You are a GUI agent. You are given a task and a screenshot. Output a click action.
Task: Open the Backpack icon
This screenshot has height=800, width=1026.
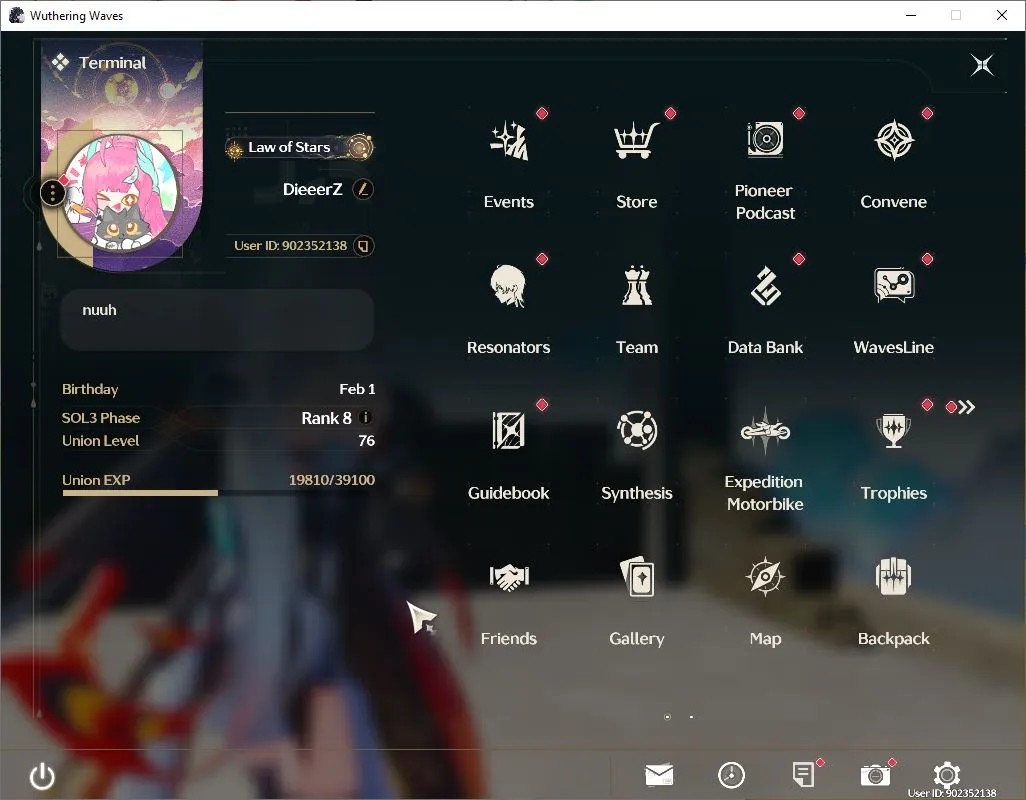[893, 576]
